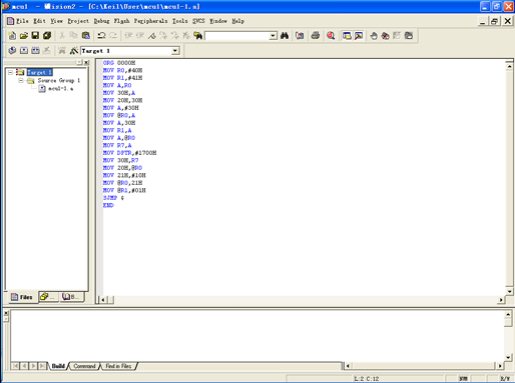Image resolution: width=515 pixels, height=383 pixels.
Task: Switch to the Books tab in project pane
Action: point(71,297)
